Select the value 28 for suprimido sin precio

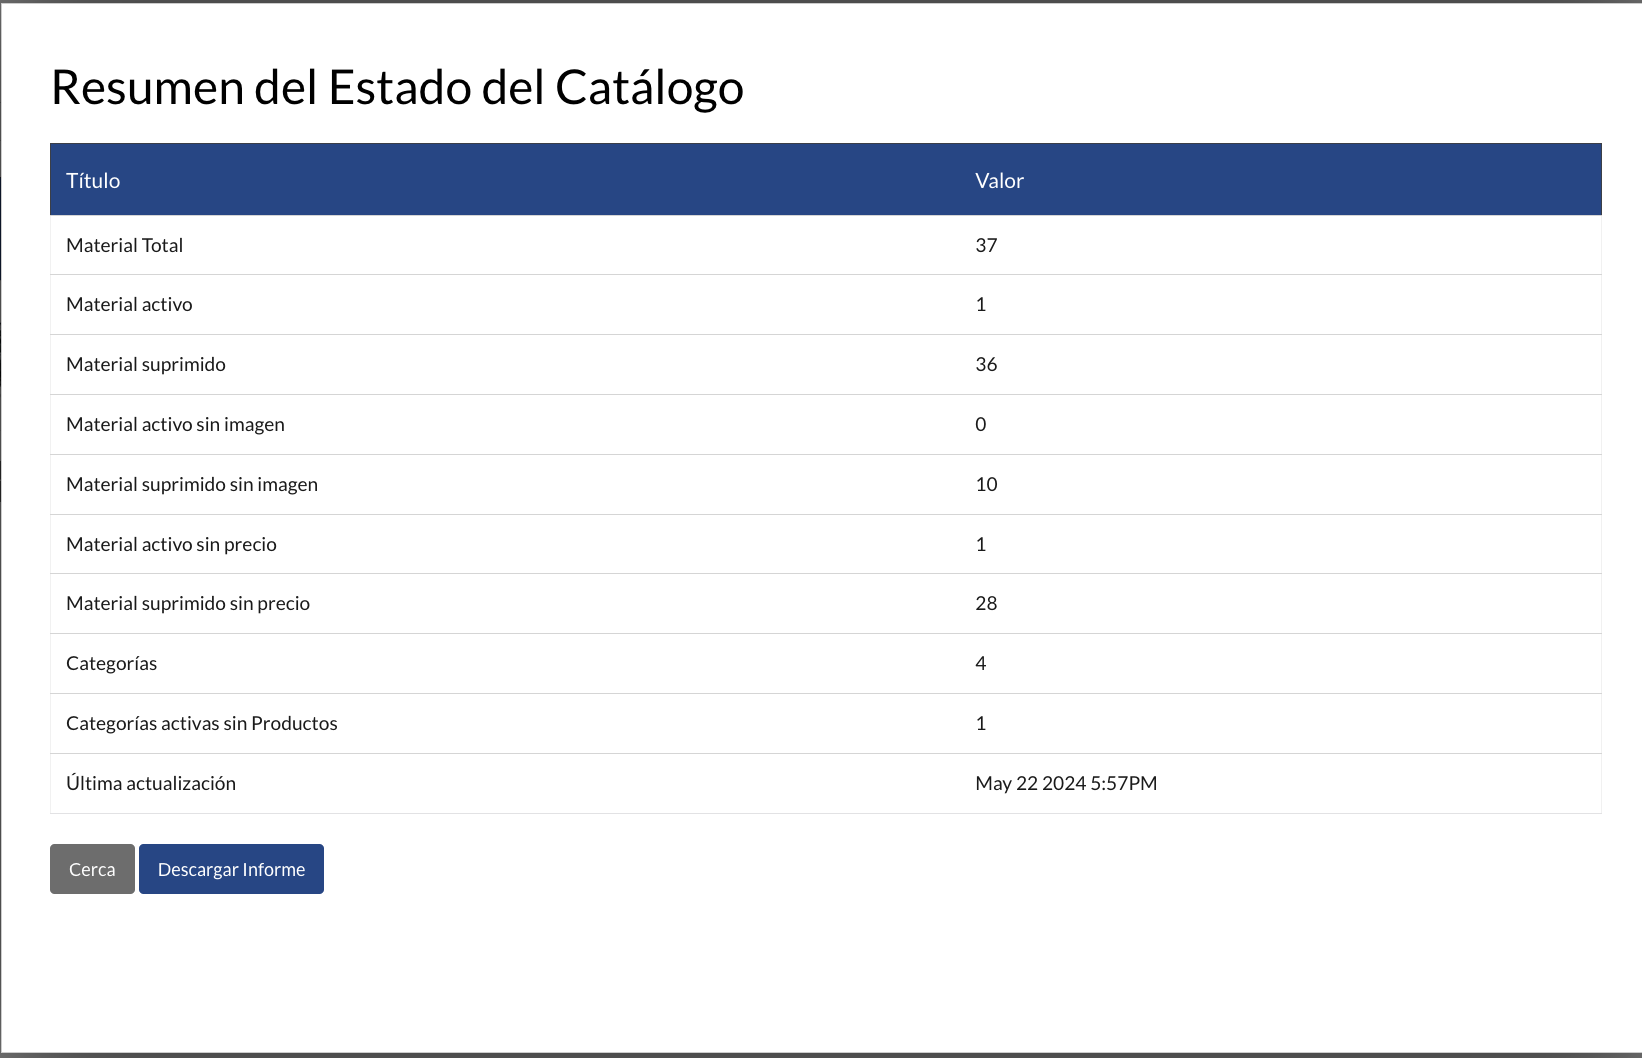click(986, 603)
